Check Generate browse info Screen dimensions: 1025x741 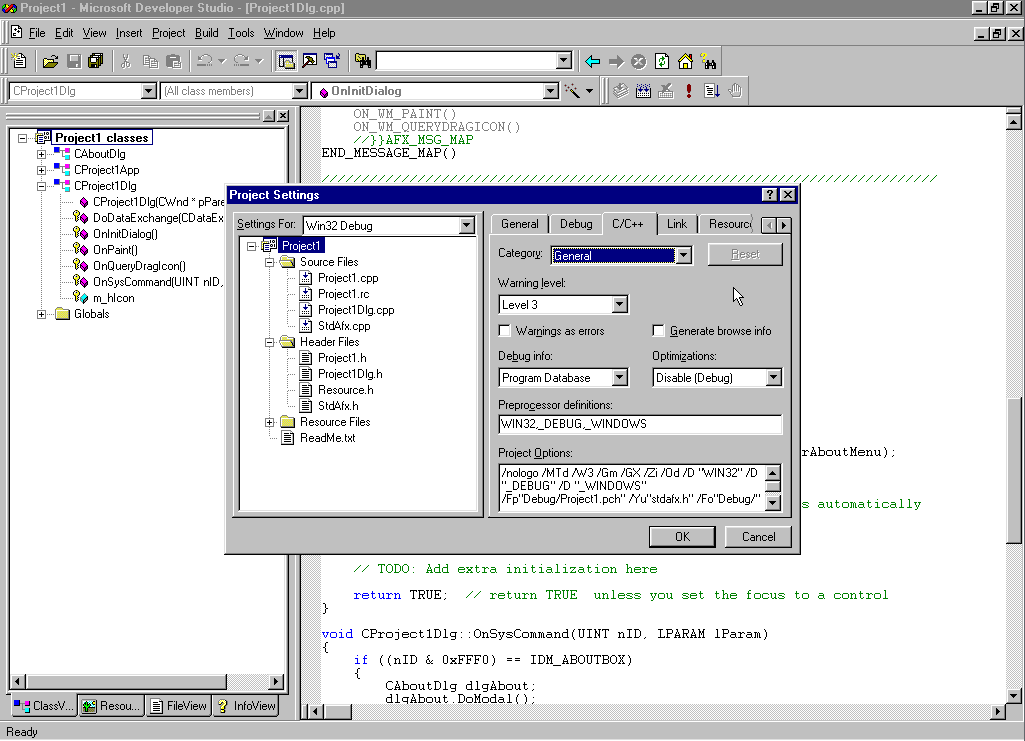point(657,330)
